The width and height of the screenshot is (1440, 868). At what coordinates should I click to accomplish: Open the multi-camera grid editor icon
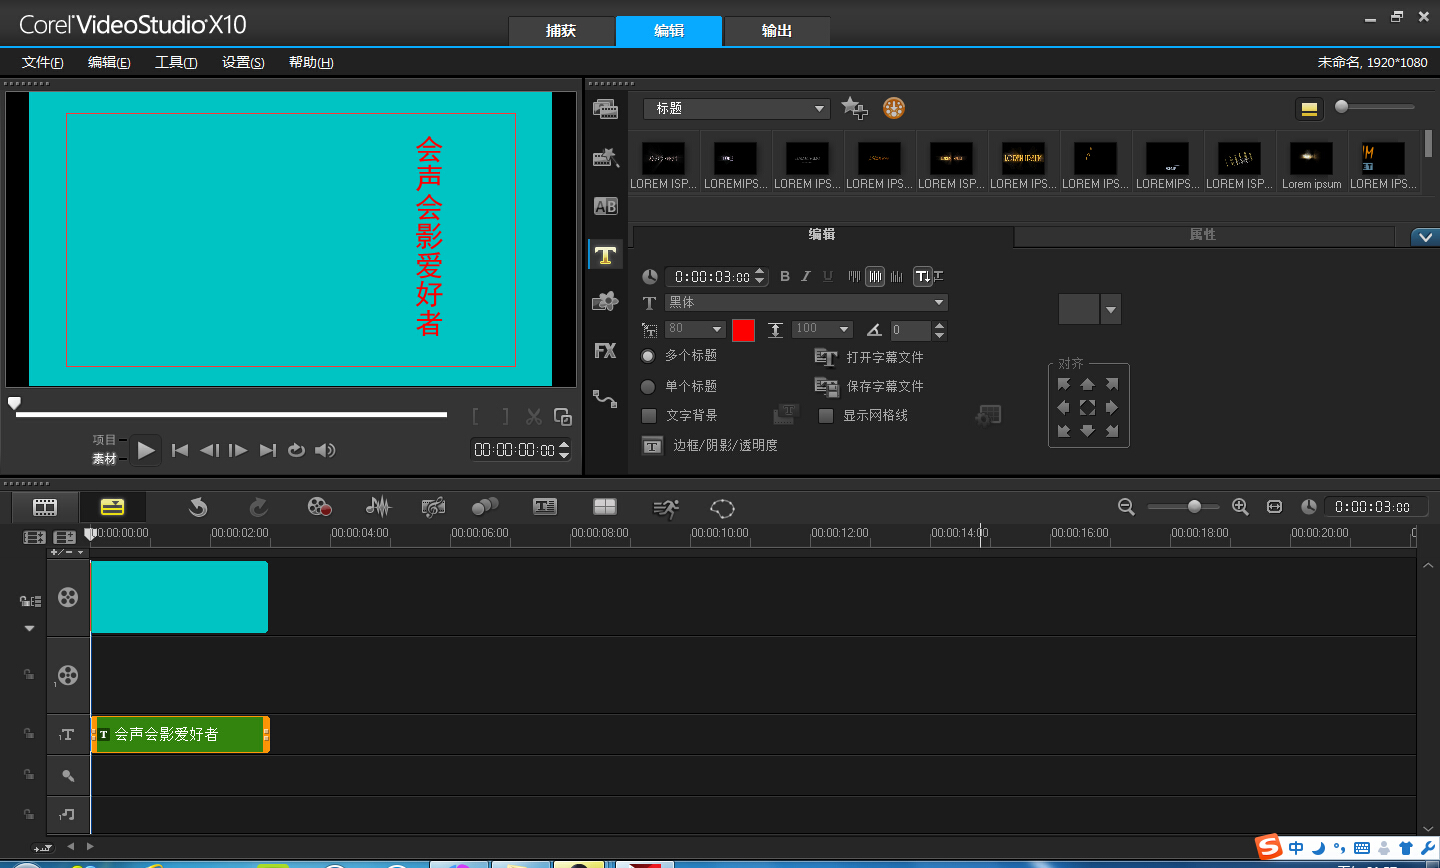pos(605,507)
